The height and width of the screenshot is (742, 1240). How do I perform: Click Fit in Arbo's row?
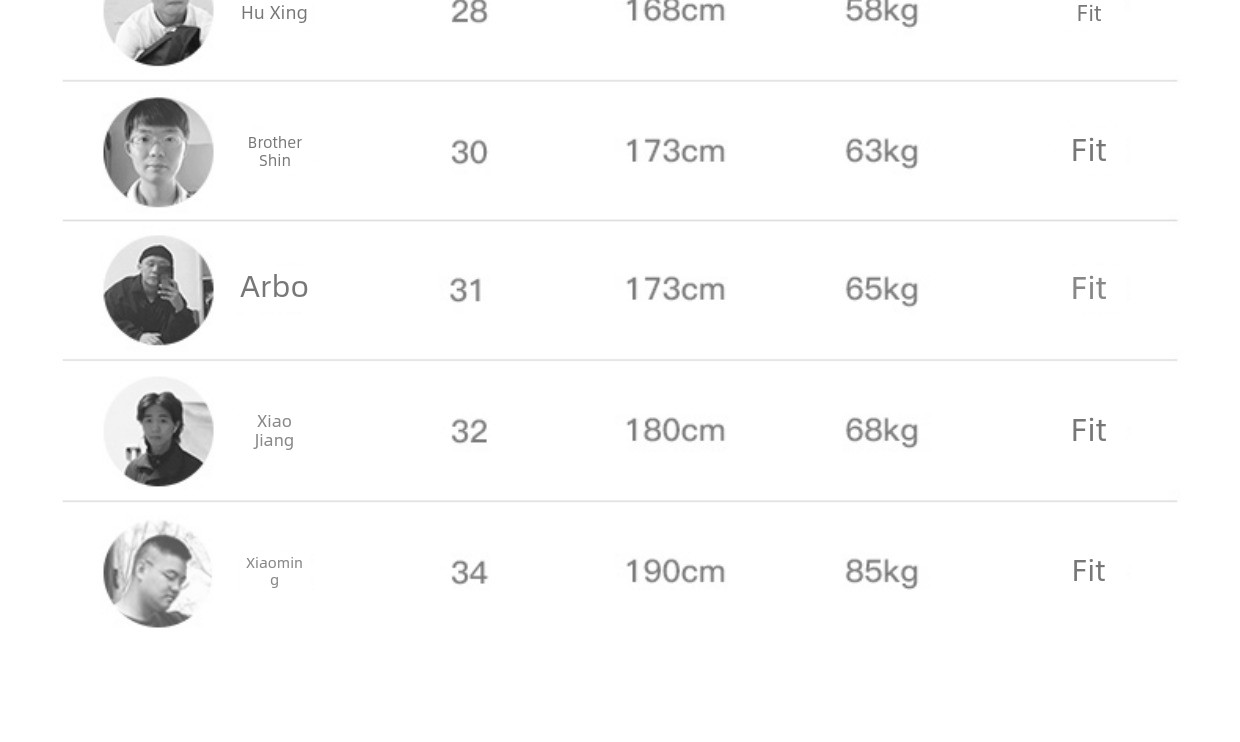click(1088, 289)
